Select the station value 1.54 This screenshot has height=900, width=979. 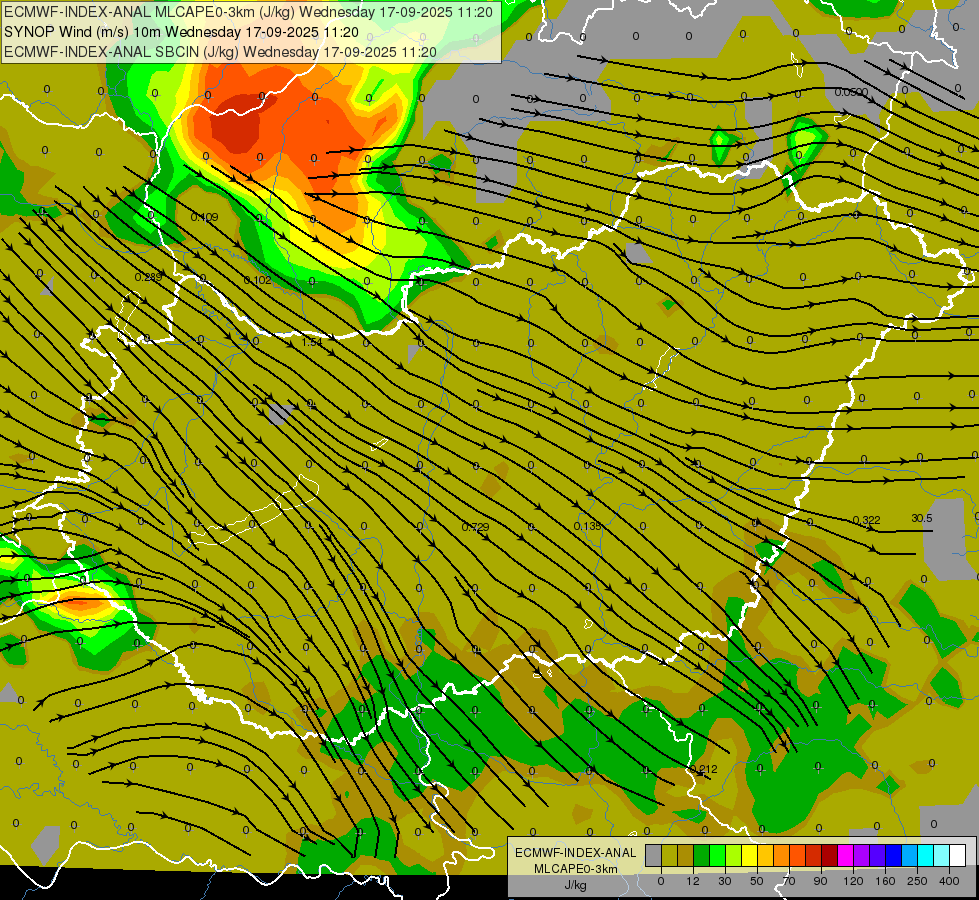pyautogui.click(x=312, y=342)
